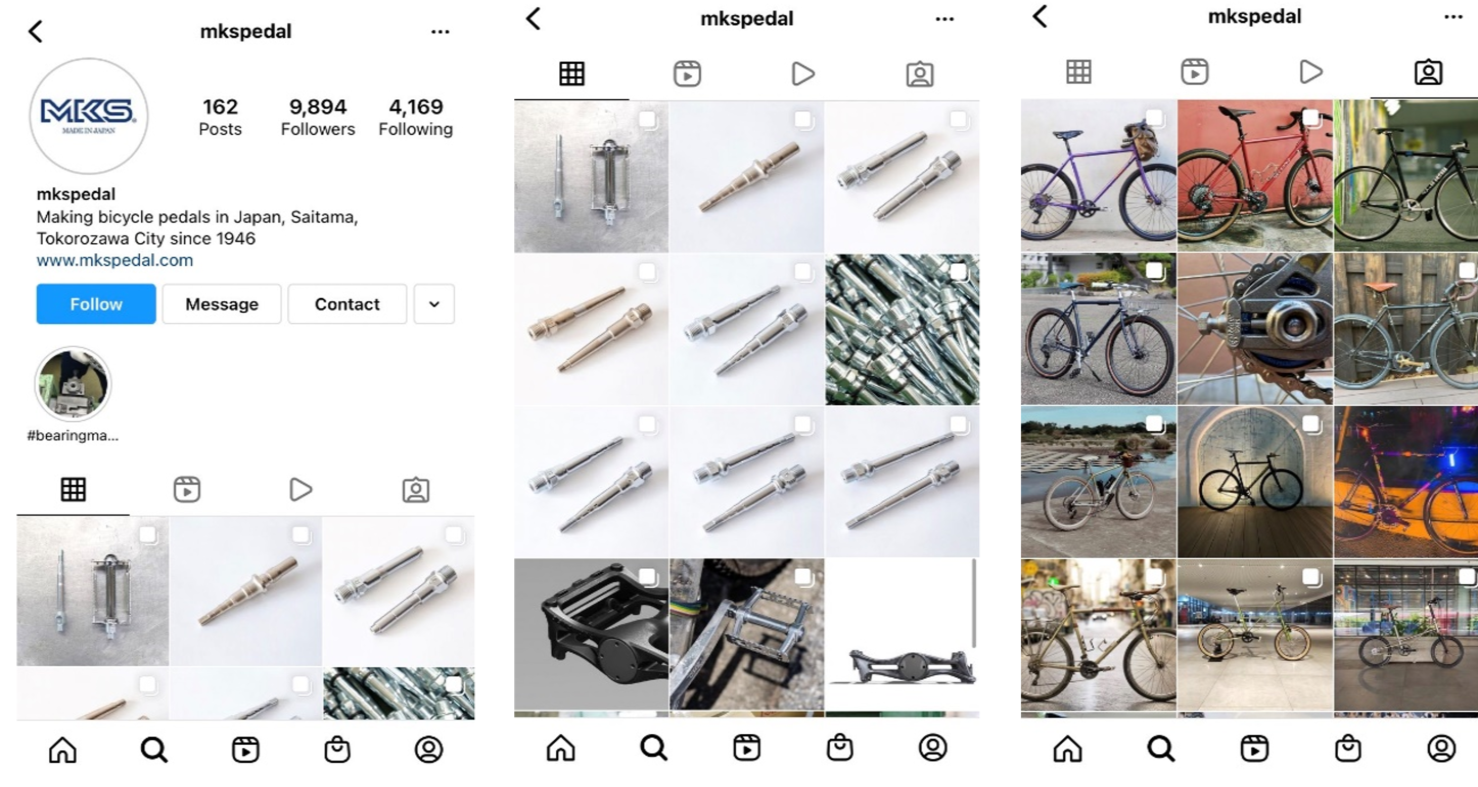1478x787 pixels.
Task: Open the #bearingma... story highlight
Action: (73, 385)
